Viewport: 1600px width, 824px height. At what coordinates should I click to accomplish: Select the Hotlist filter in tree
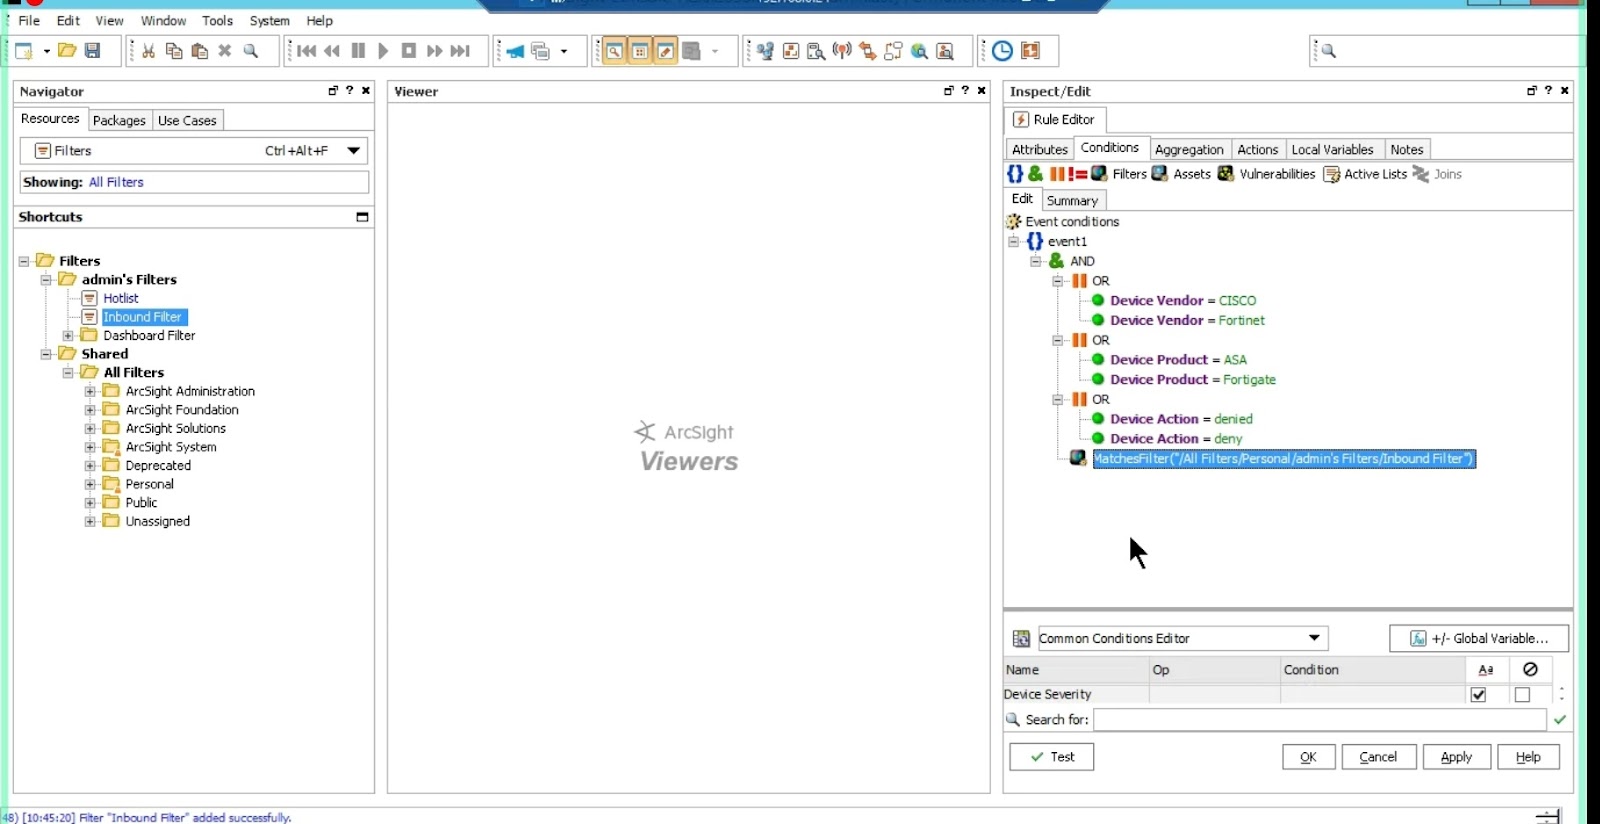pyautogui.click(x=121, y=298)
